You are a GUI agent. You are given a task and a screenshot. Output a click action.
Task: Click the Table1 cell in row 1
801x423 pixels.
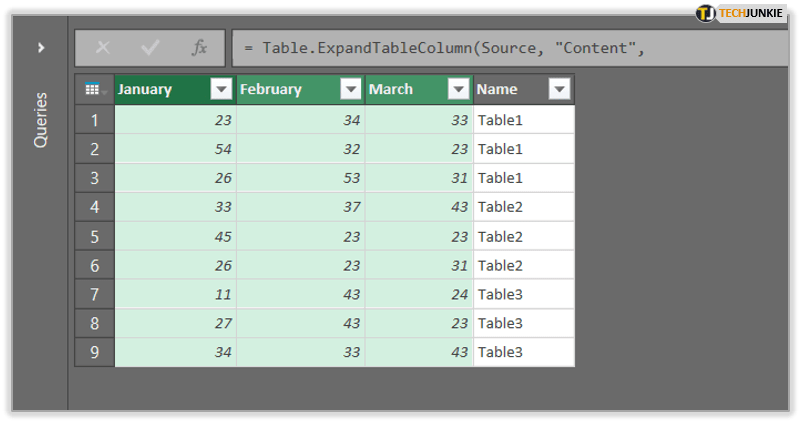pyautogui.click(x=522, y=120)
